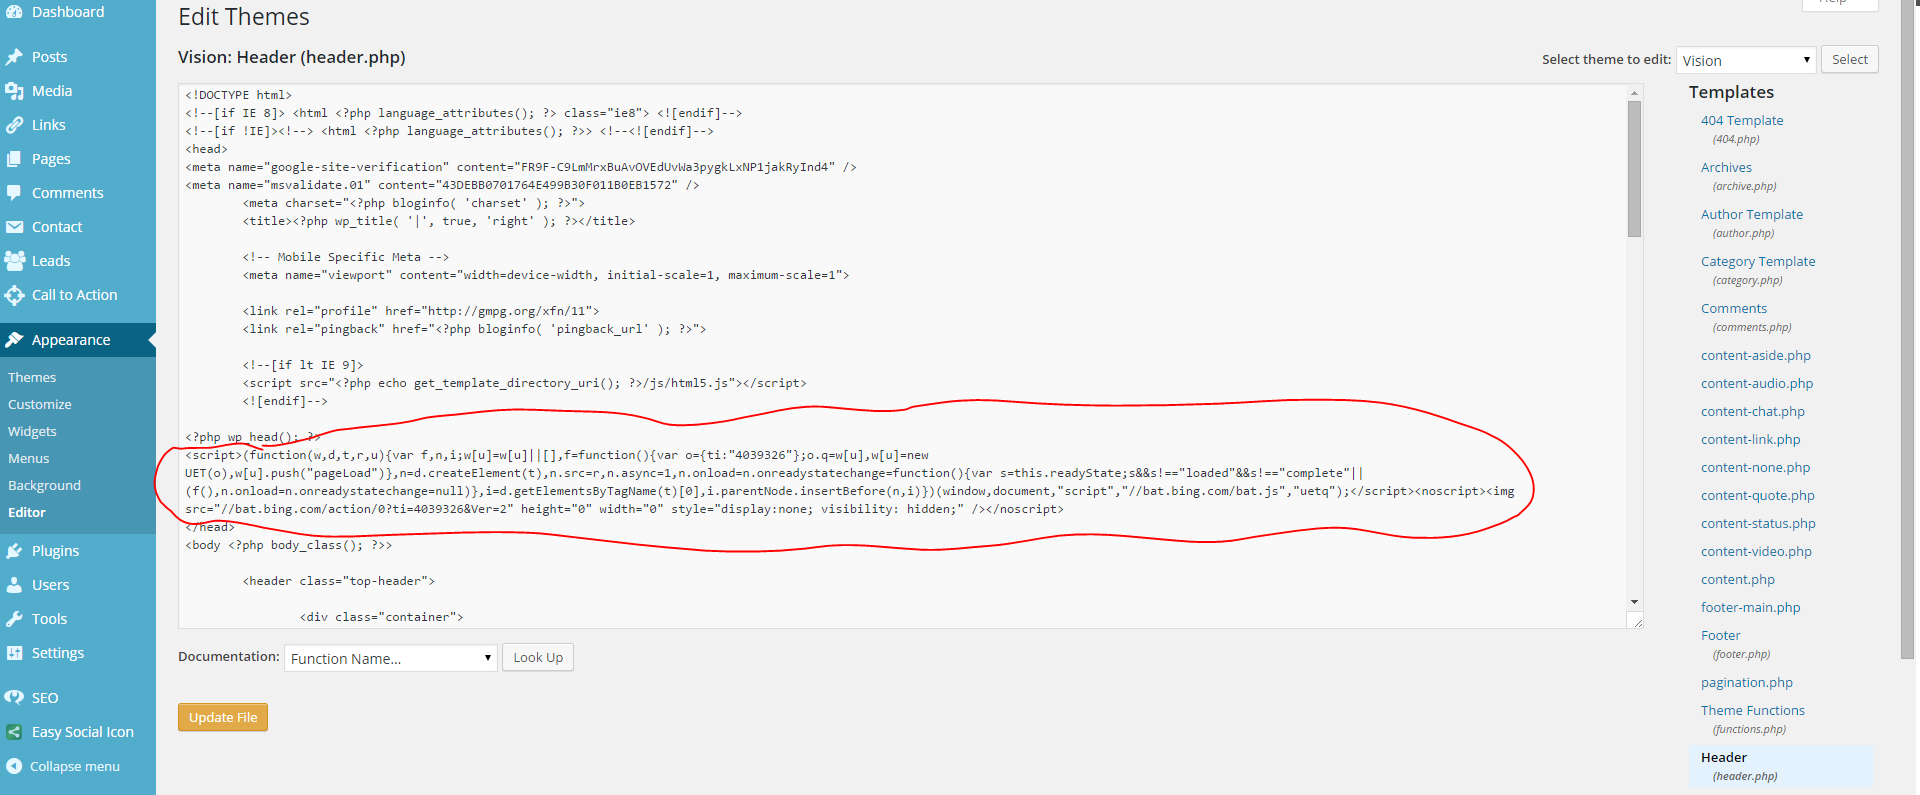The height and width of the screenshot is (795, 1920).
Task: Open pagination.php file
Action: click(1747, 682)
